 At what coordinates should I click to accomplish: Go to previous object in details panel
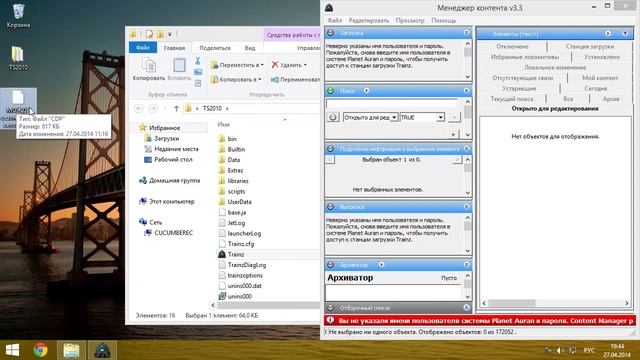(330, 160)
